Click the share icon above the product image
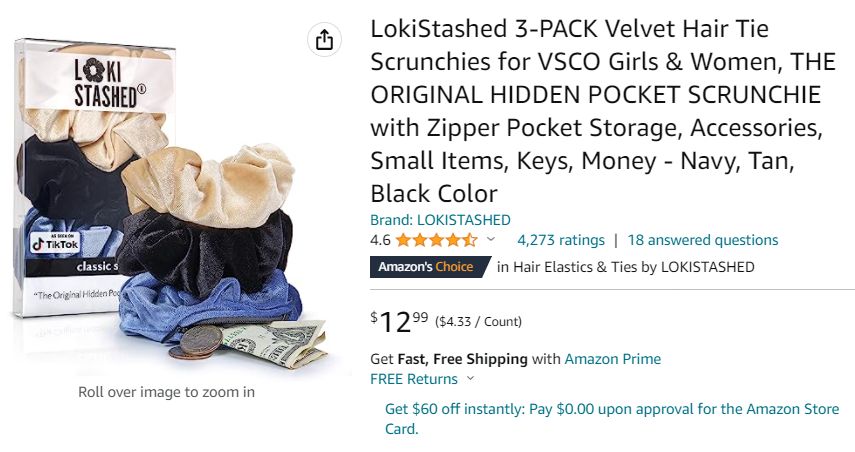The width and height of the screenshot is (855, 452). [x=323, y=40]
